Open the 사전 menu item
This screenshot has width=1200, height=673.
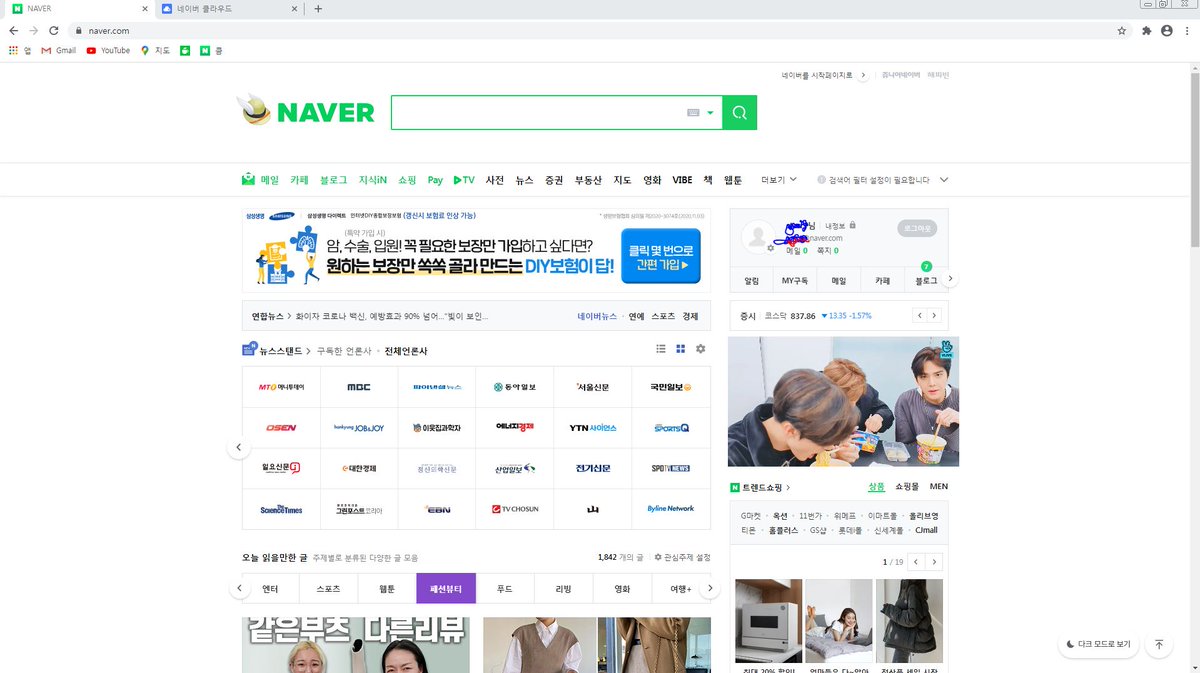[494, 180]
